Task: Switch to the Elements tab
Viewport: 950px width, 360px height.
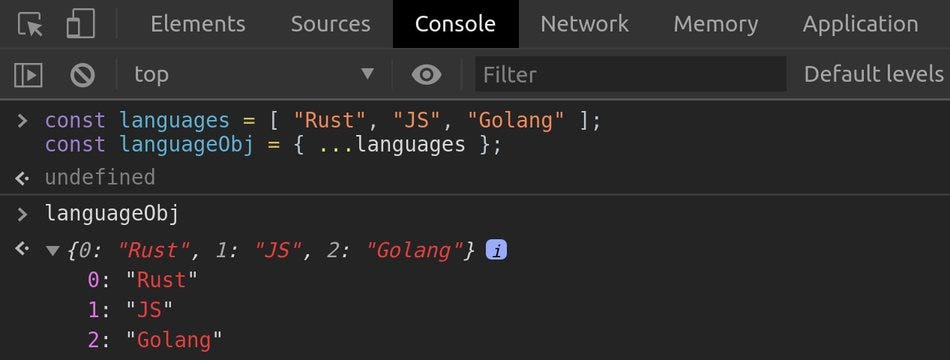Action: point(198,24)
